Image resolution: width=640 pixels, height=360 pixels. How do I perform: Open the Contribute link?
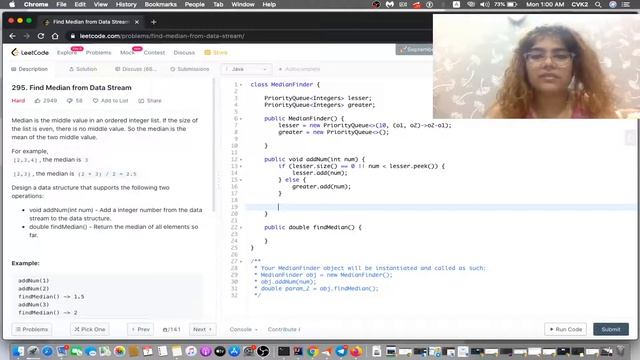coord(284,329)
